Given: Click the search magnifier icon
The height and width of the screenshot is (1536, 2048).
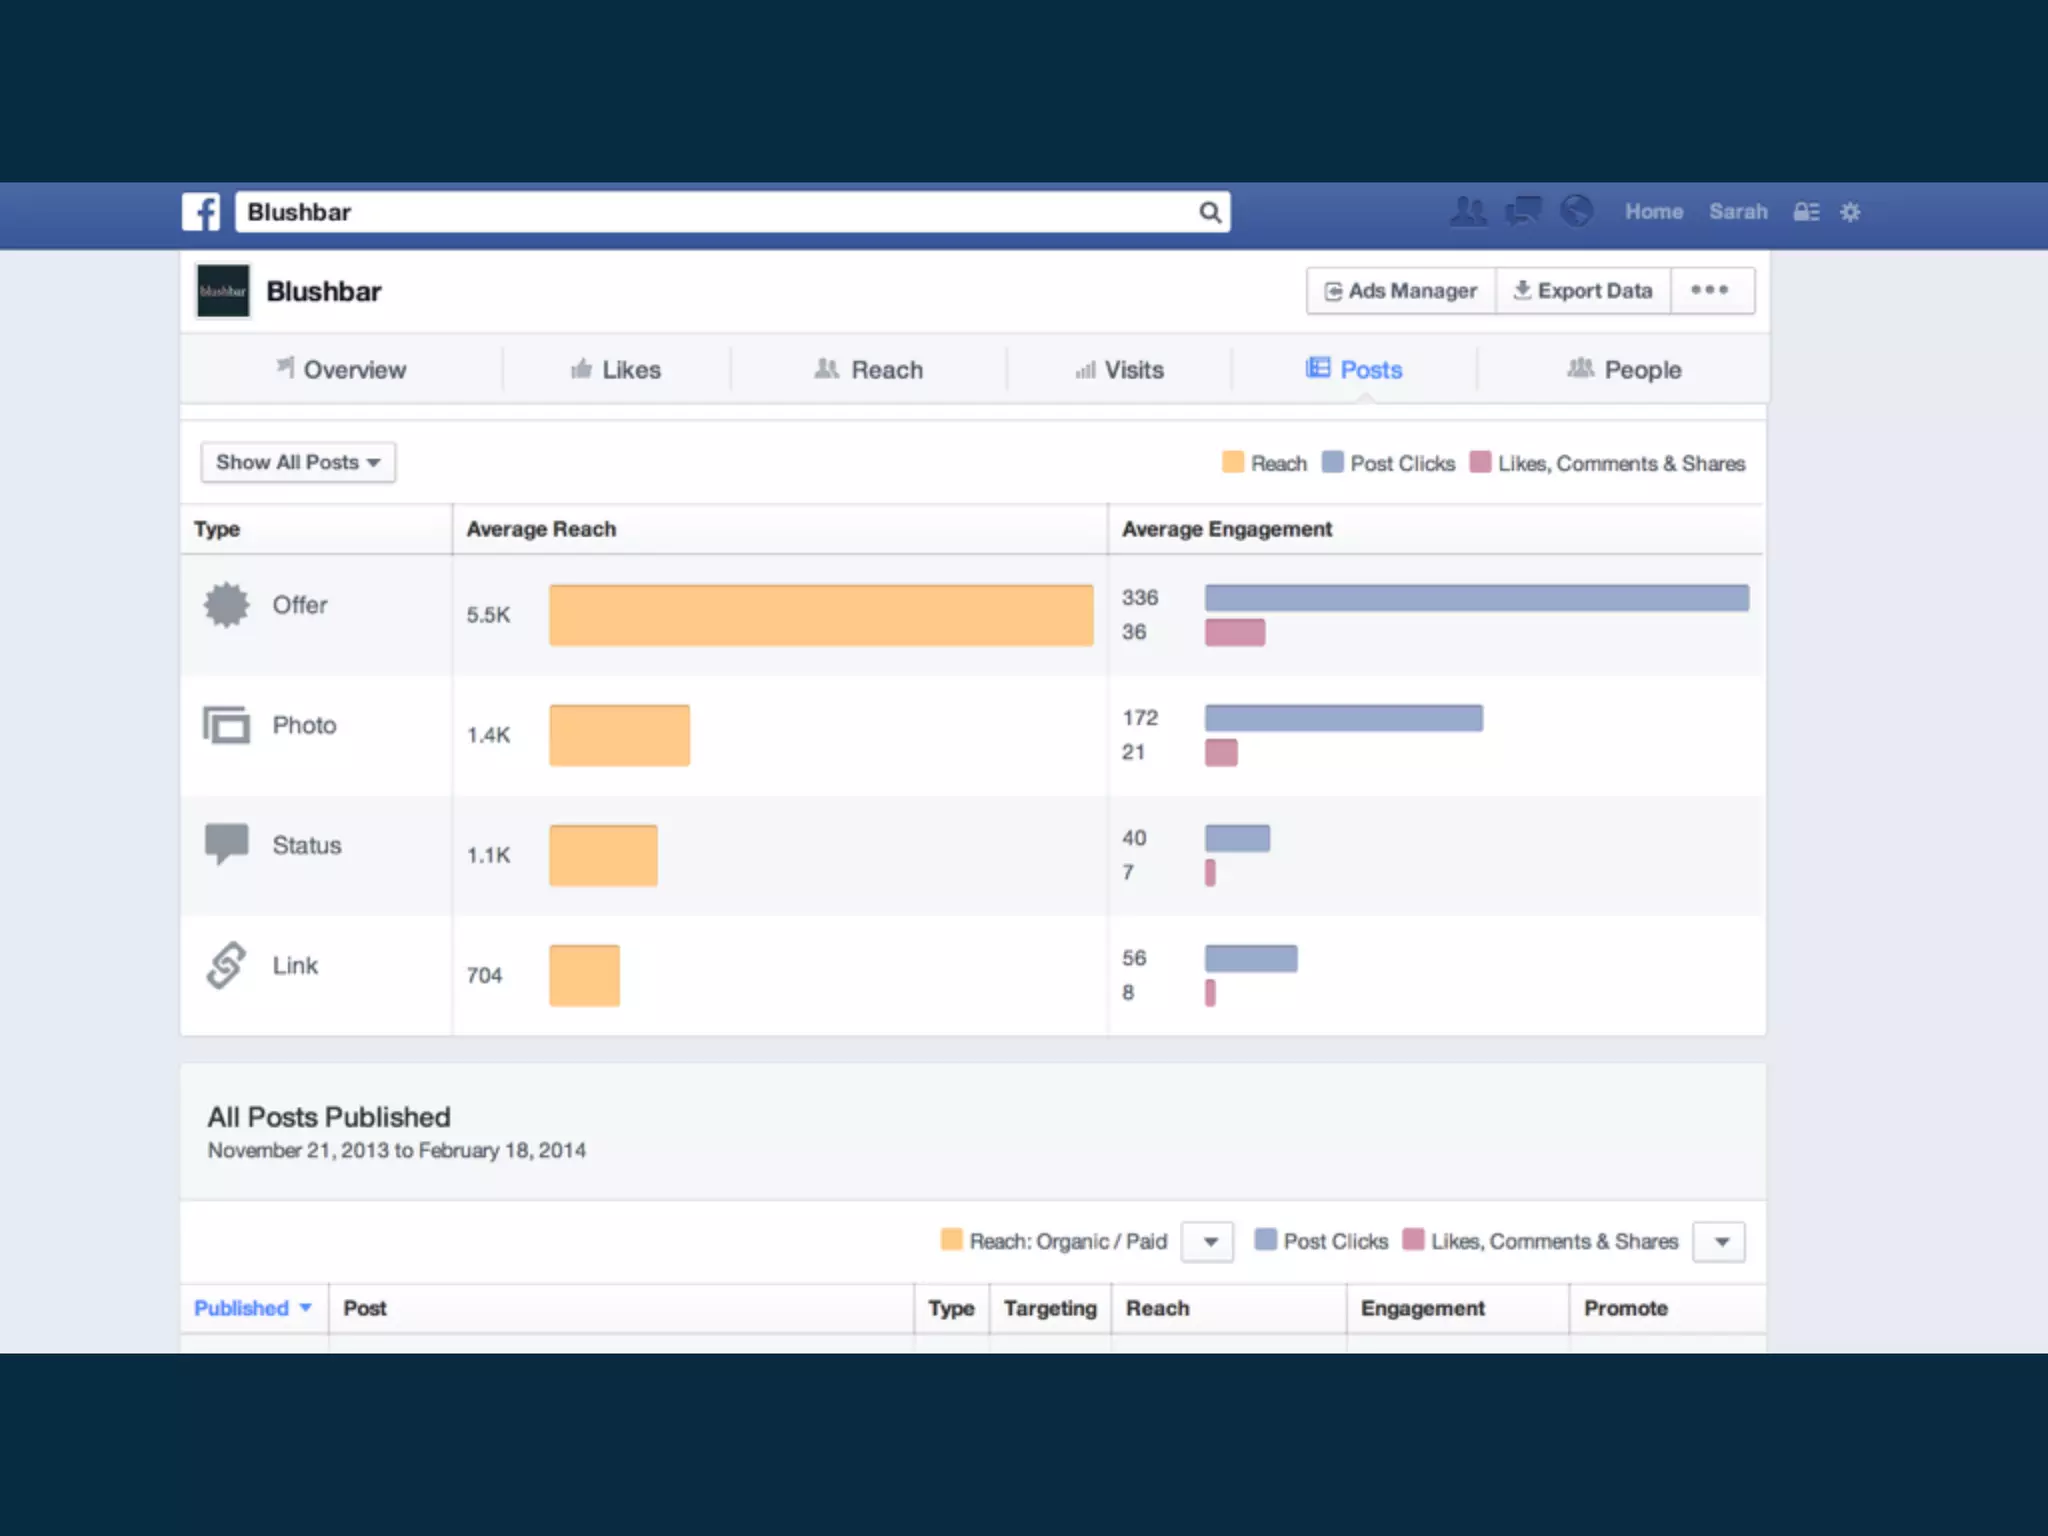Looking at the screenshot, I should pos(1210,212).
